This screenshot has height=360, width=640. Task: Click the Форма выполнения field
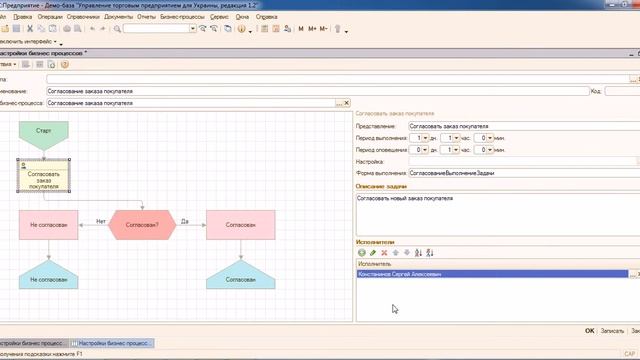[524, 173]
